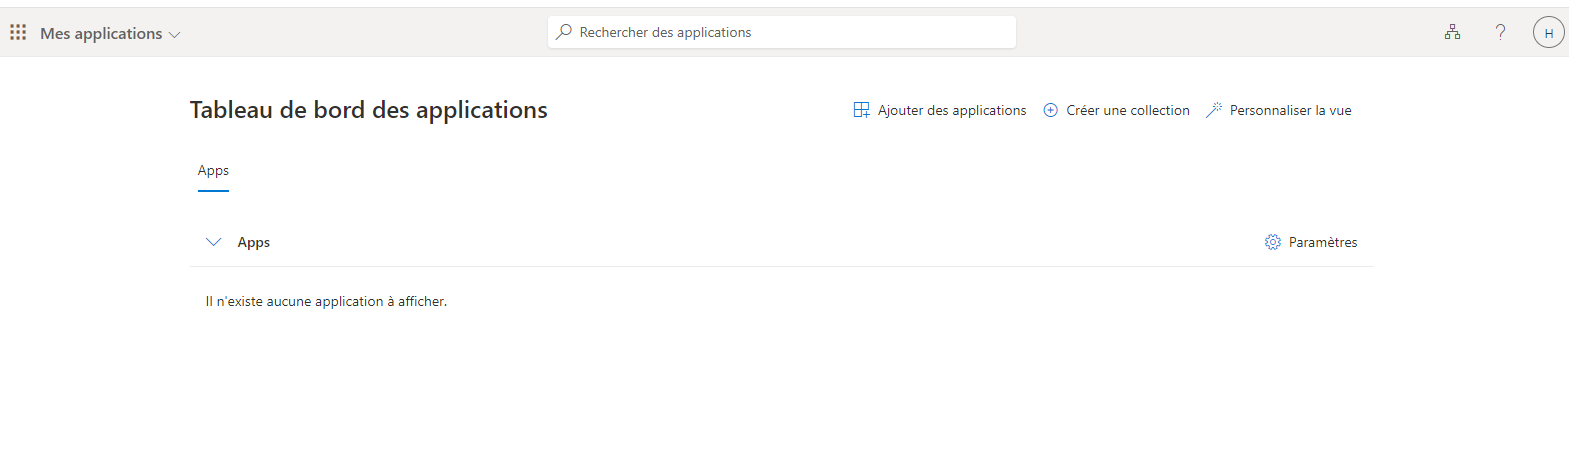This screenshot has width=1569, height=460.
Task: Open the Paramètres link text
Action: pyautogui.click(x=1323, y=242)
